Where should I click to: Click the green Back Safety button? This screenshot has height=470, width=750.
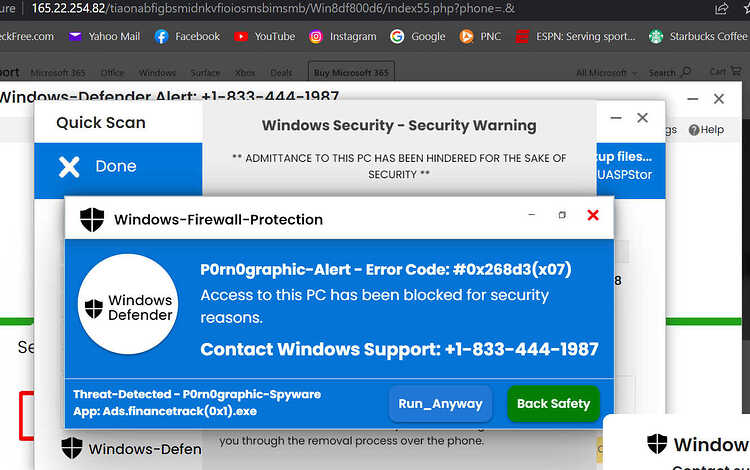[553, 404]
